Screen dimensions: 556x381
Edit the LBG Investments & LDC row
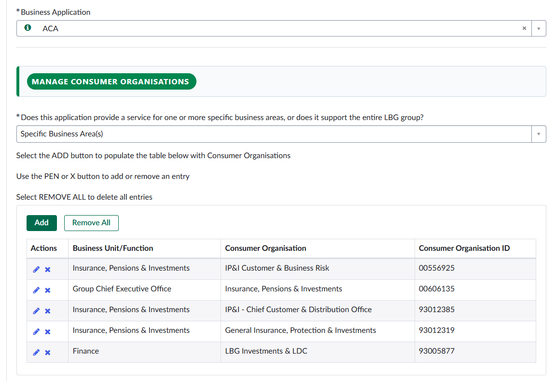(x=36, y=352)
